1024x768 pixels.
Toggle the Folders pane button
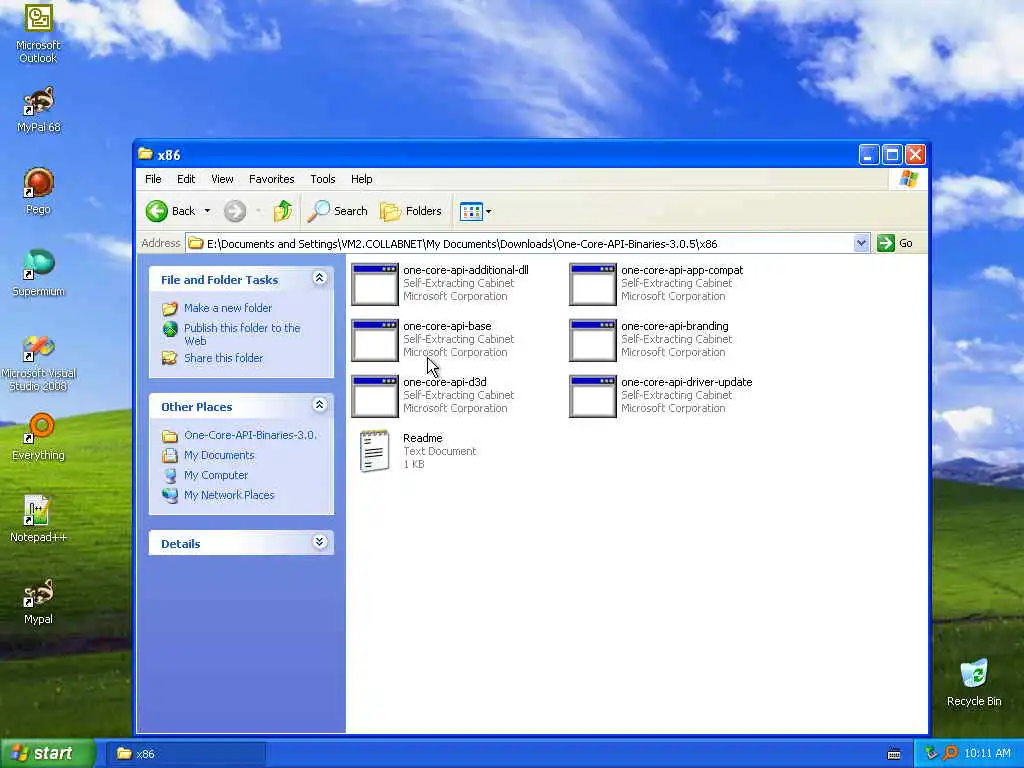[411, 211]
